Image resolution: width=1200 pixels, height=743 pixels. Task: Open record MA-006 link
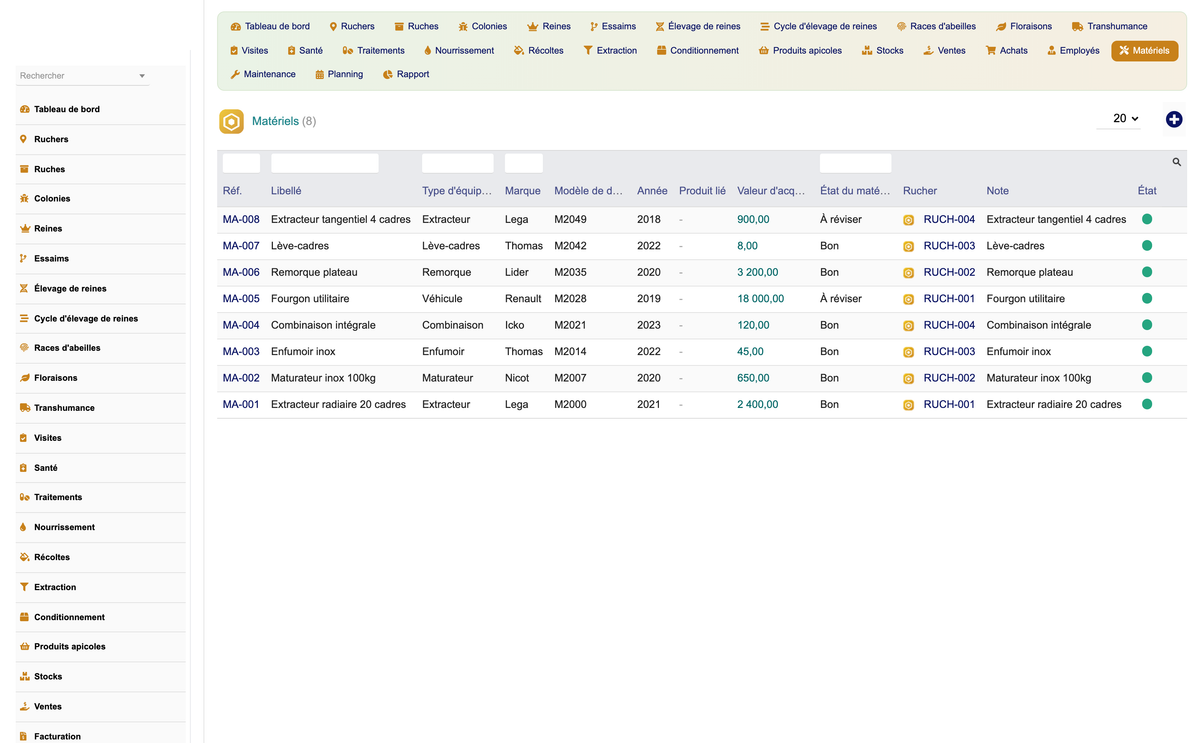click(x=241, y=272)
